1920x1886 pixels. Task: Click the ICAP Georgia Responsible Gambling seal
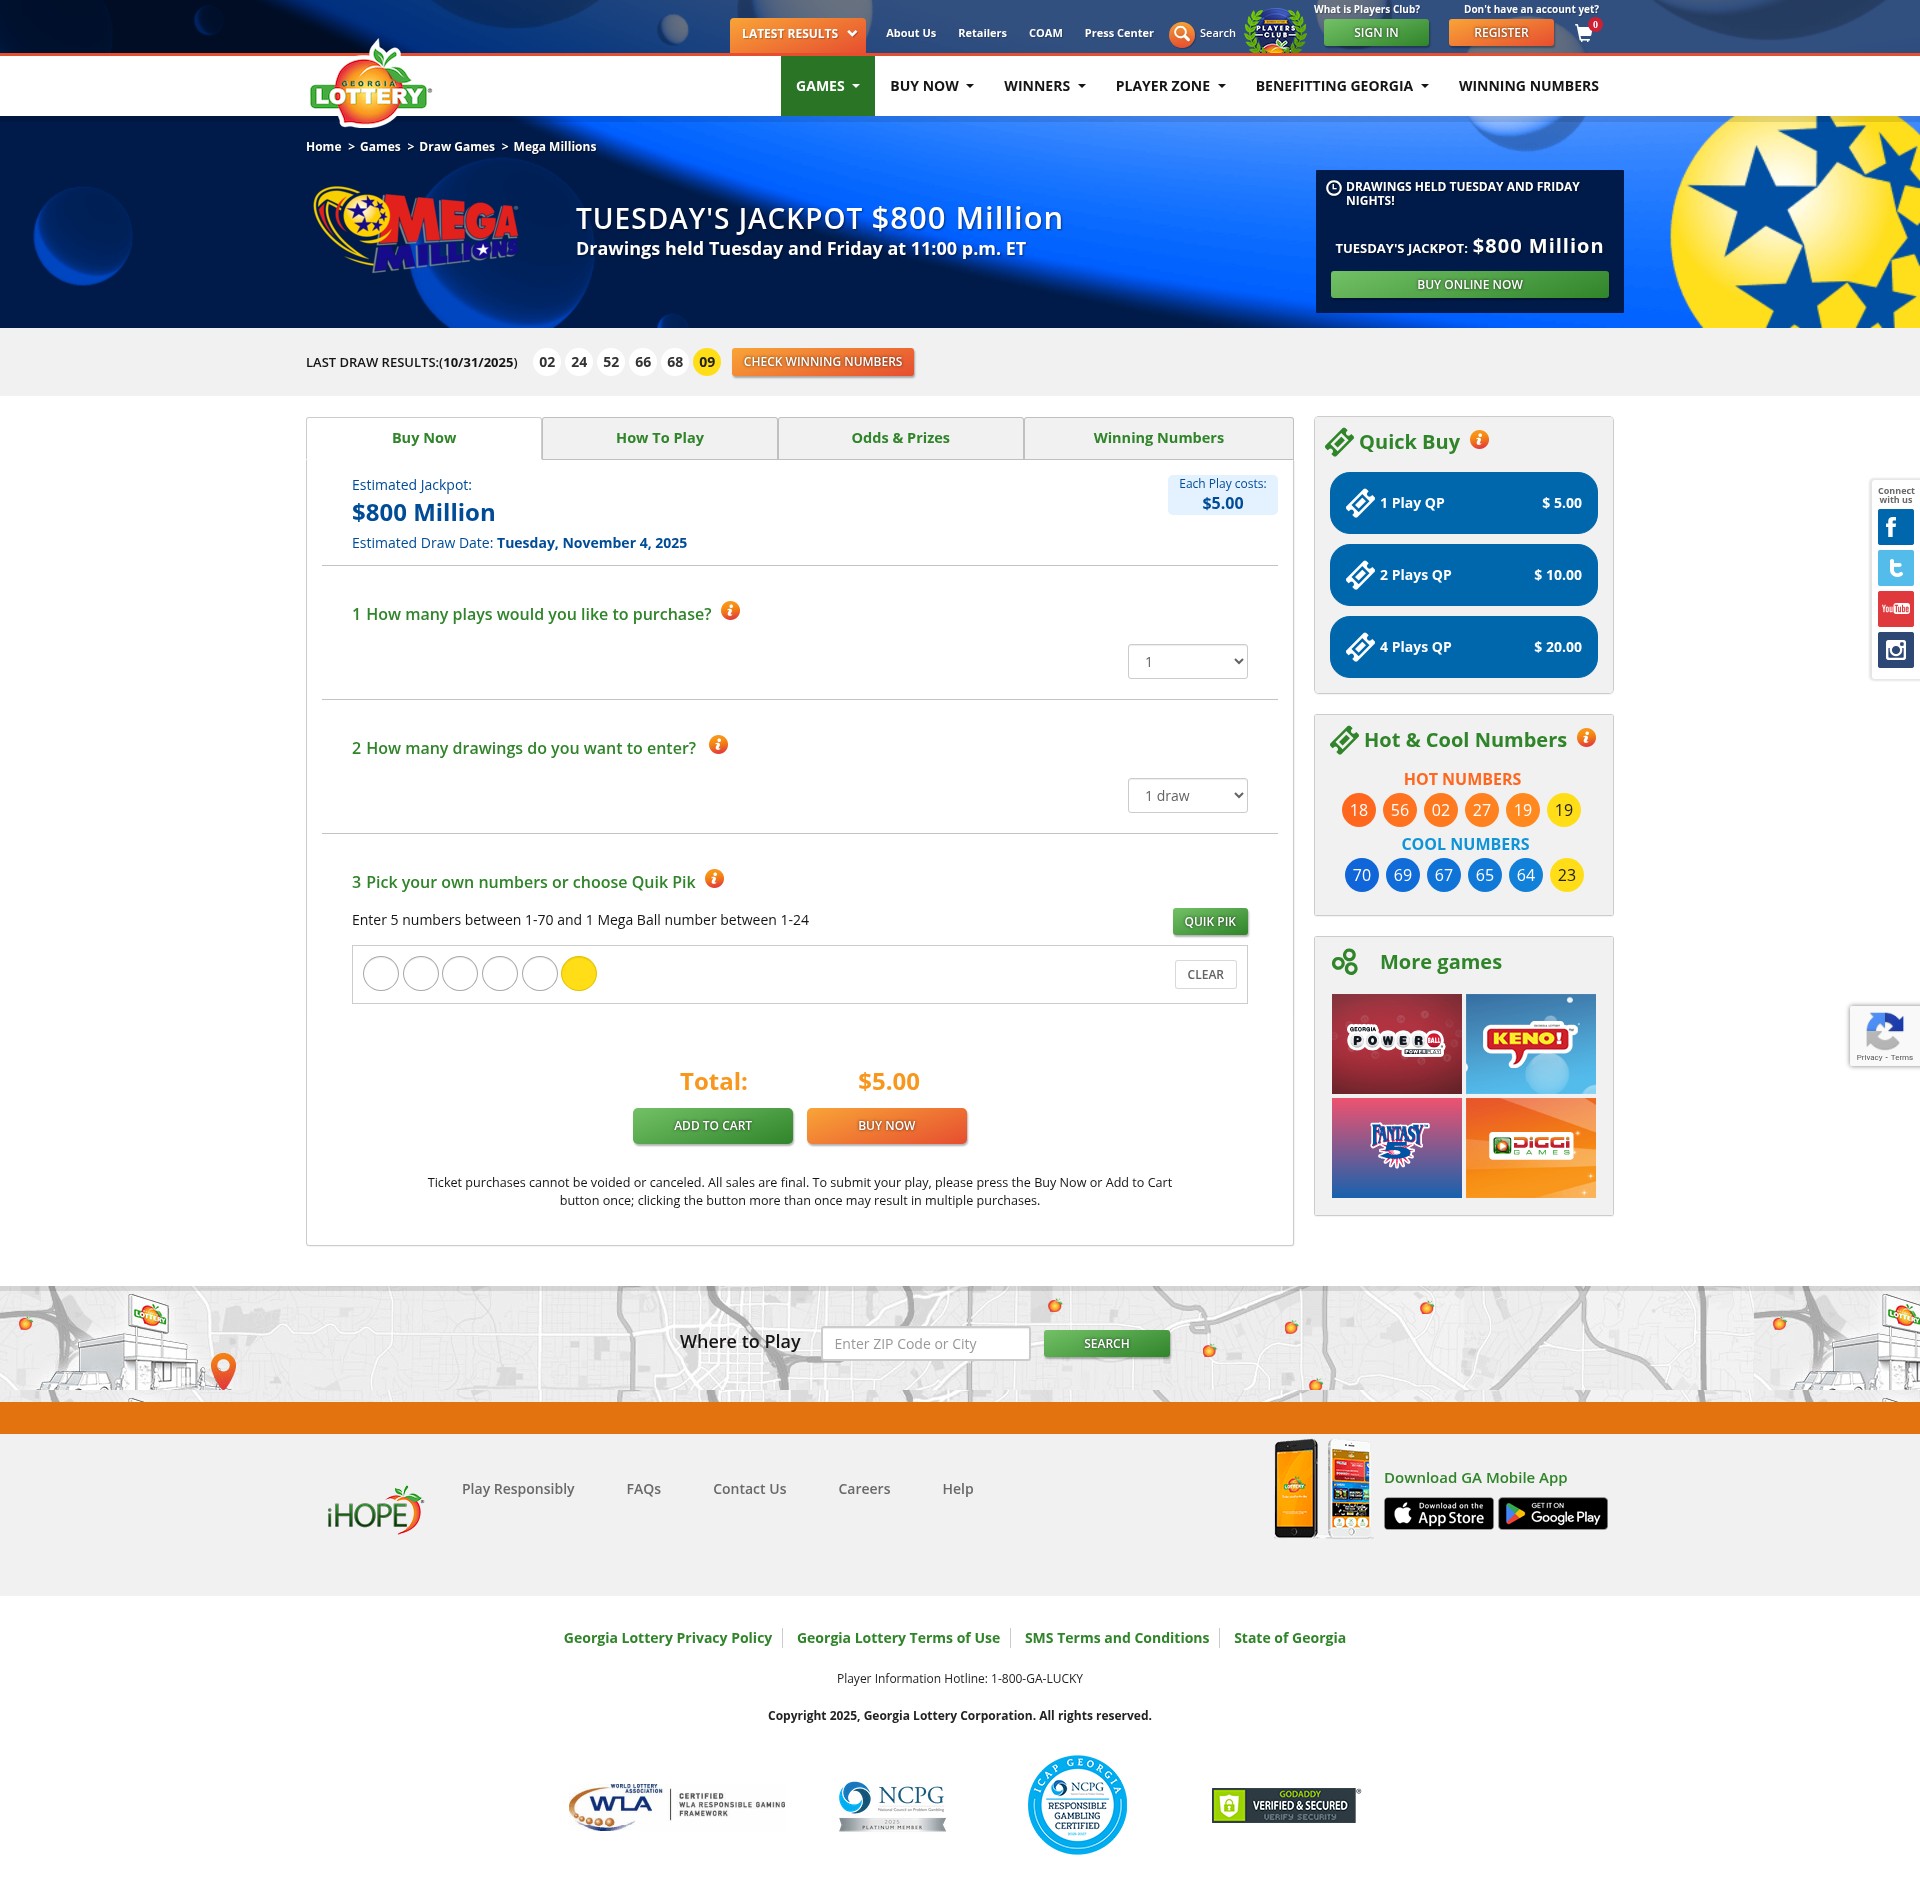1077,1805
